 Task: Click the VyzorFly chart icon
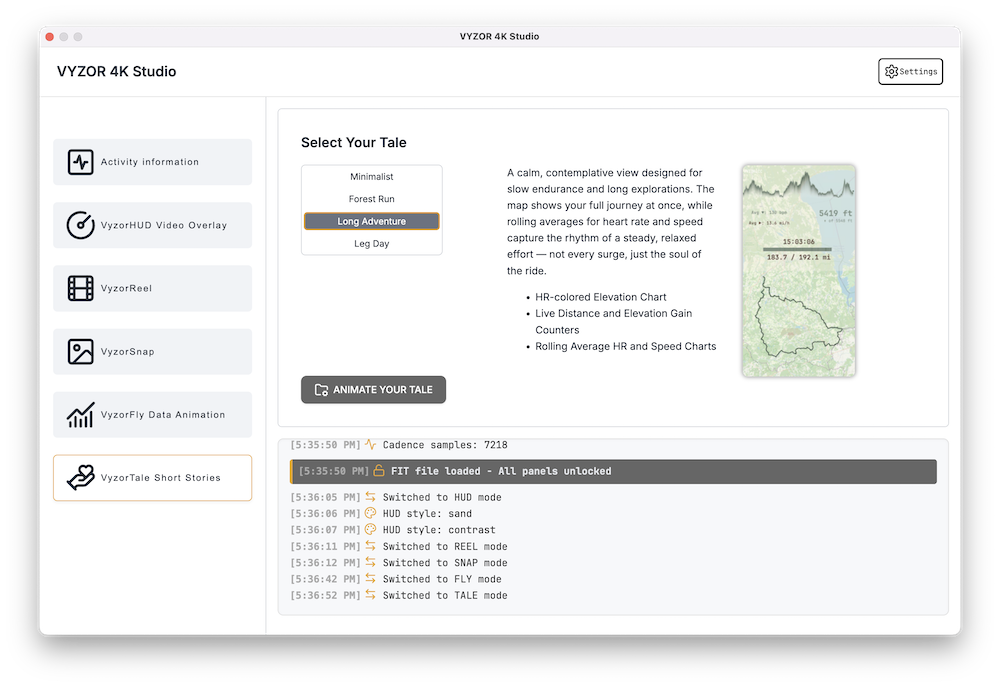[x=80, y=415]
